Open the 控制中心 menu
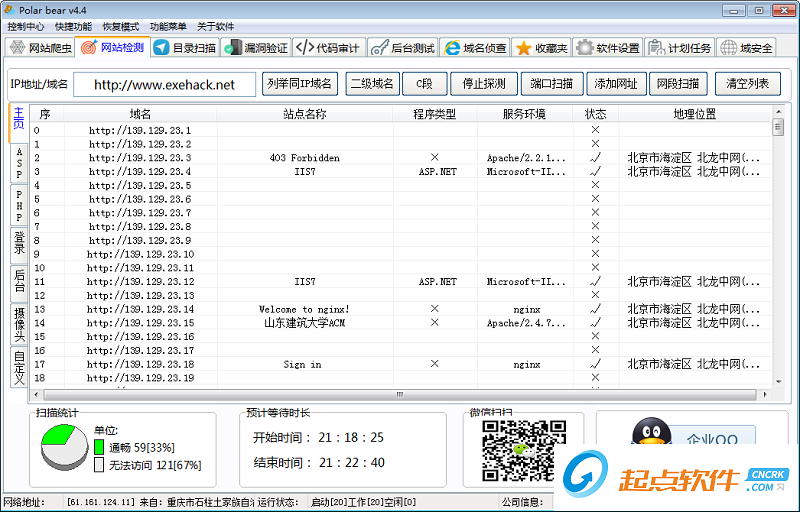This screenshot has height=512, width=800. tap(26, 27)
